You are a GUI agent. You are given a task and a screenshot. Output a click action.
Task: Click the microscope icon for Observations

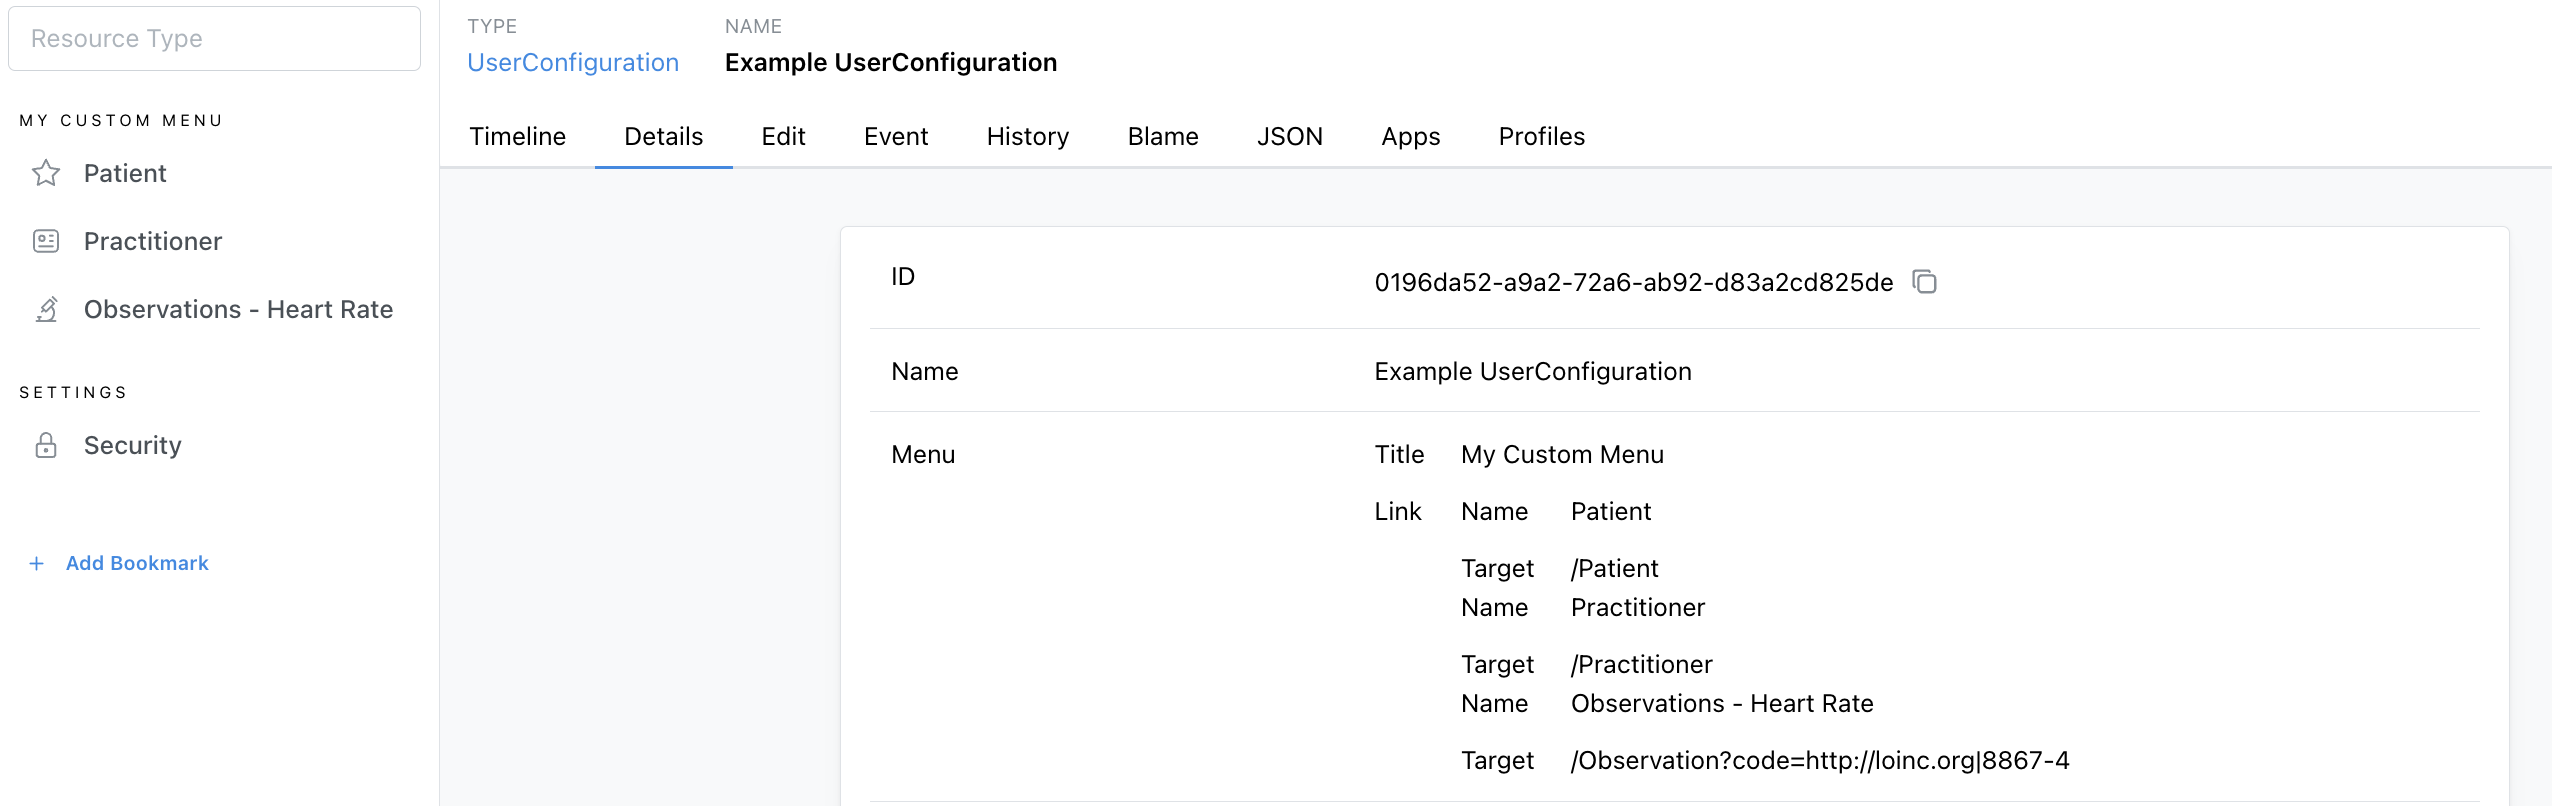46,309
